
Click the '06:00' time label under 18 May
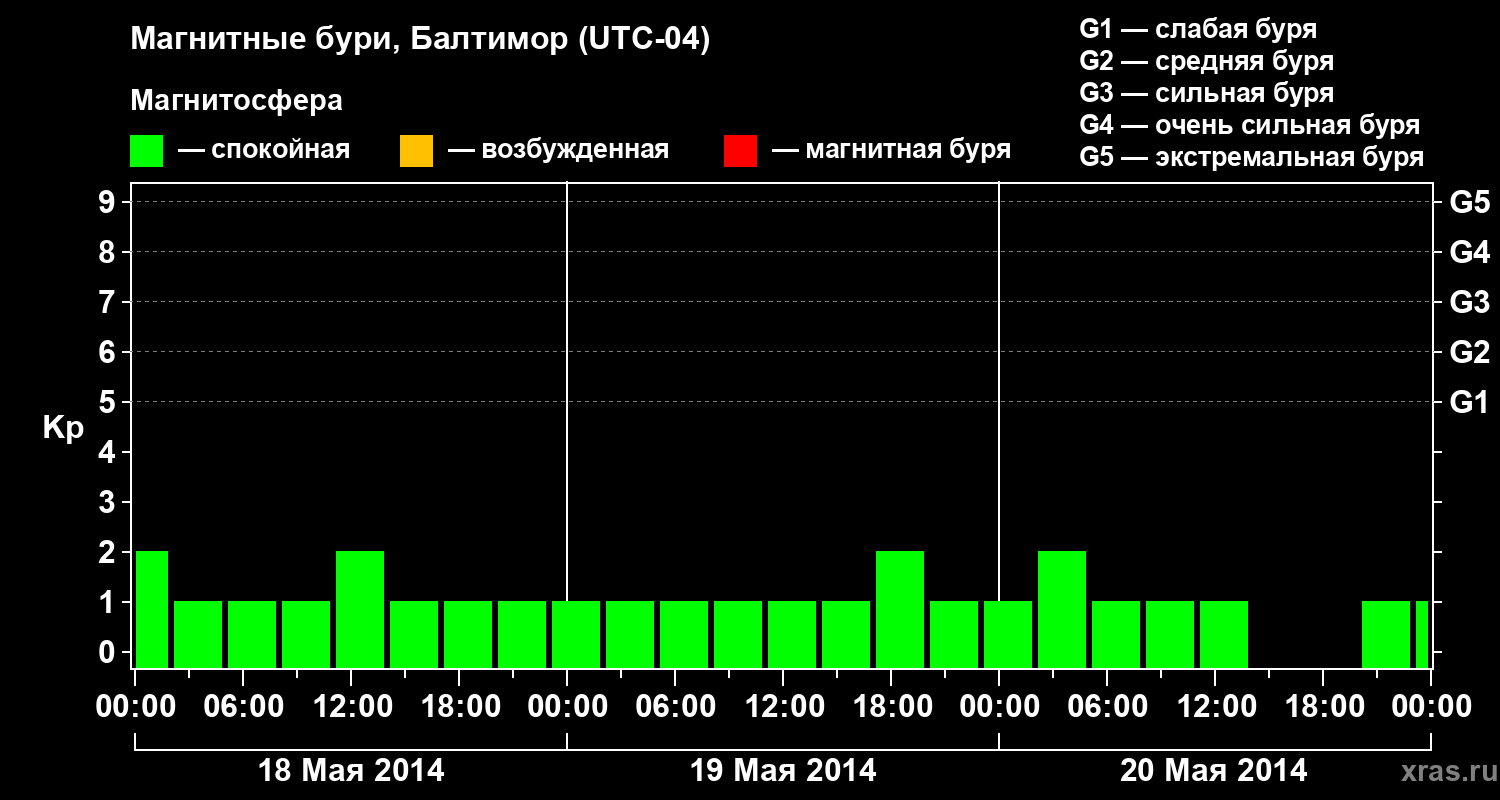click(x=244, y=706)
